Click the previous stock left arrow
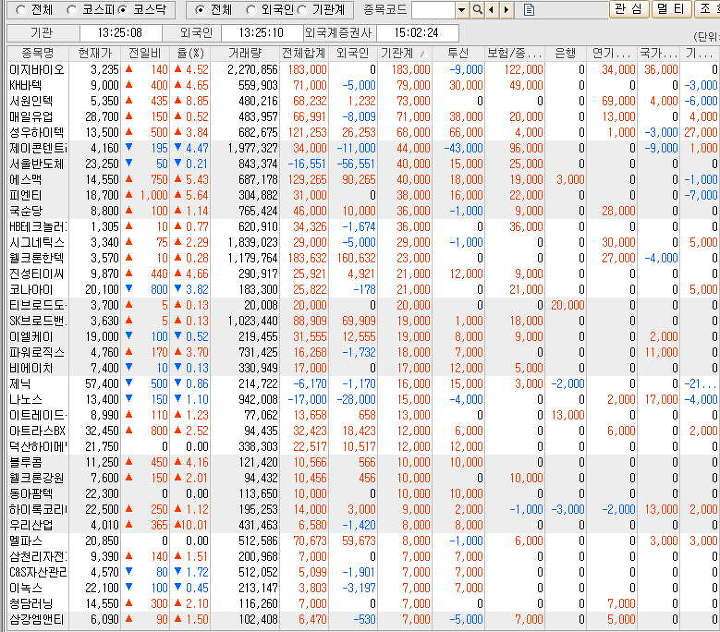 492,10
